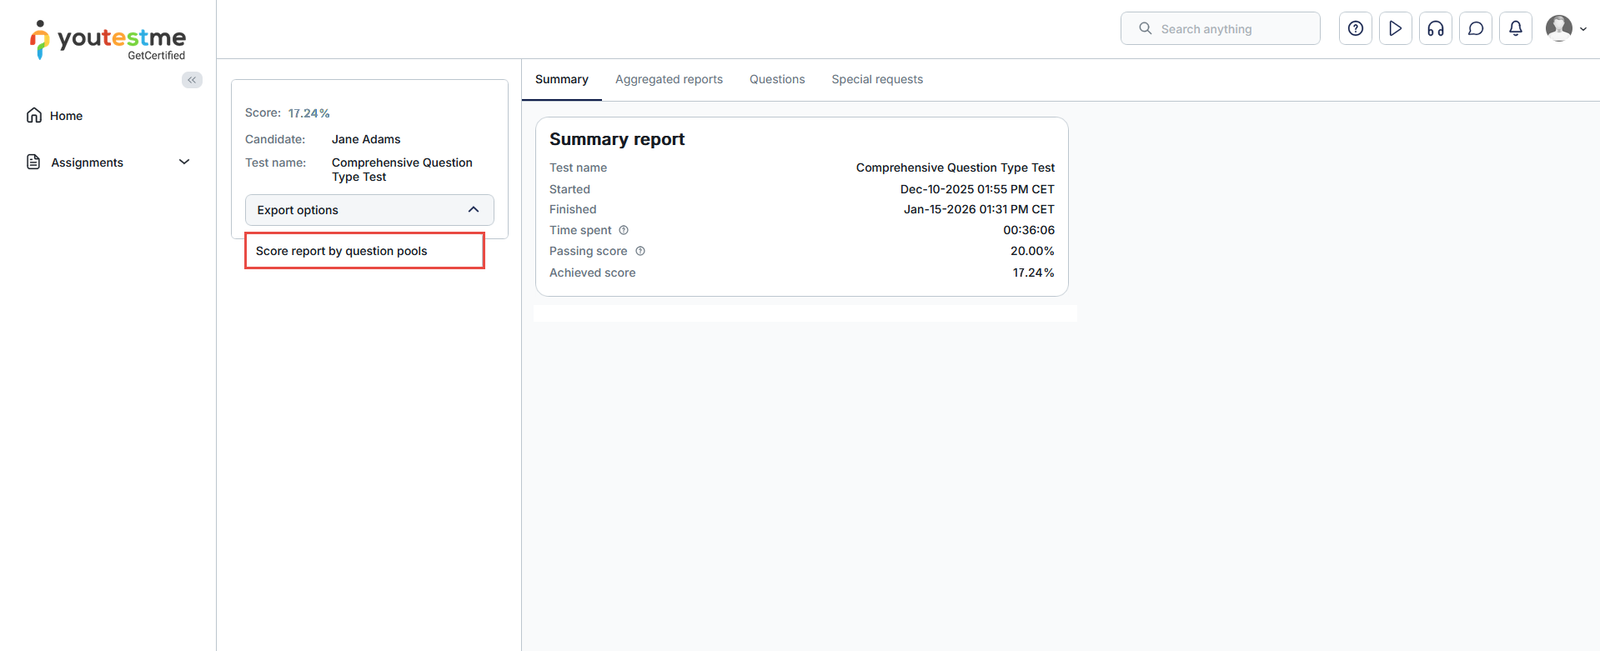Click the finished date Jan-15-2026 01:31 PM CET
The width and height of the screenshot is (1600, 651).
[979, 209]
